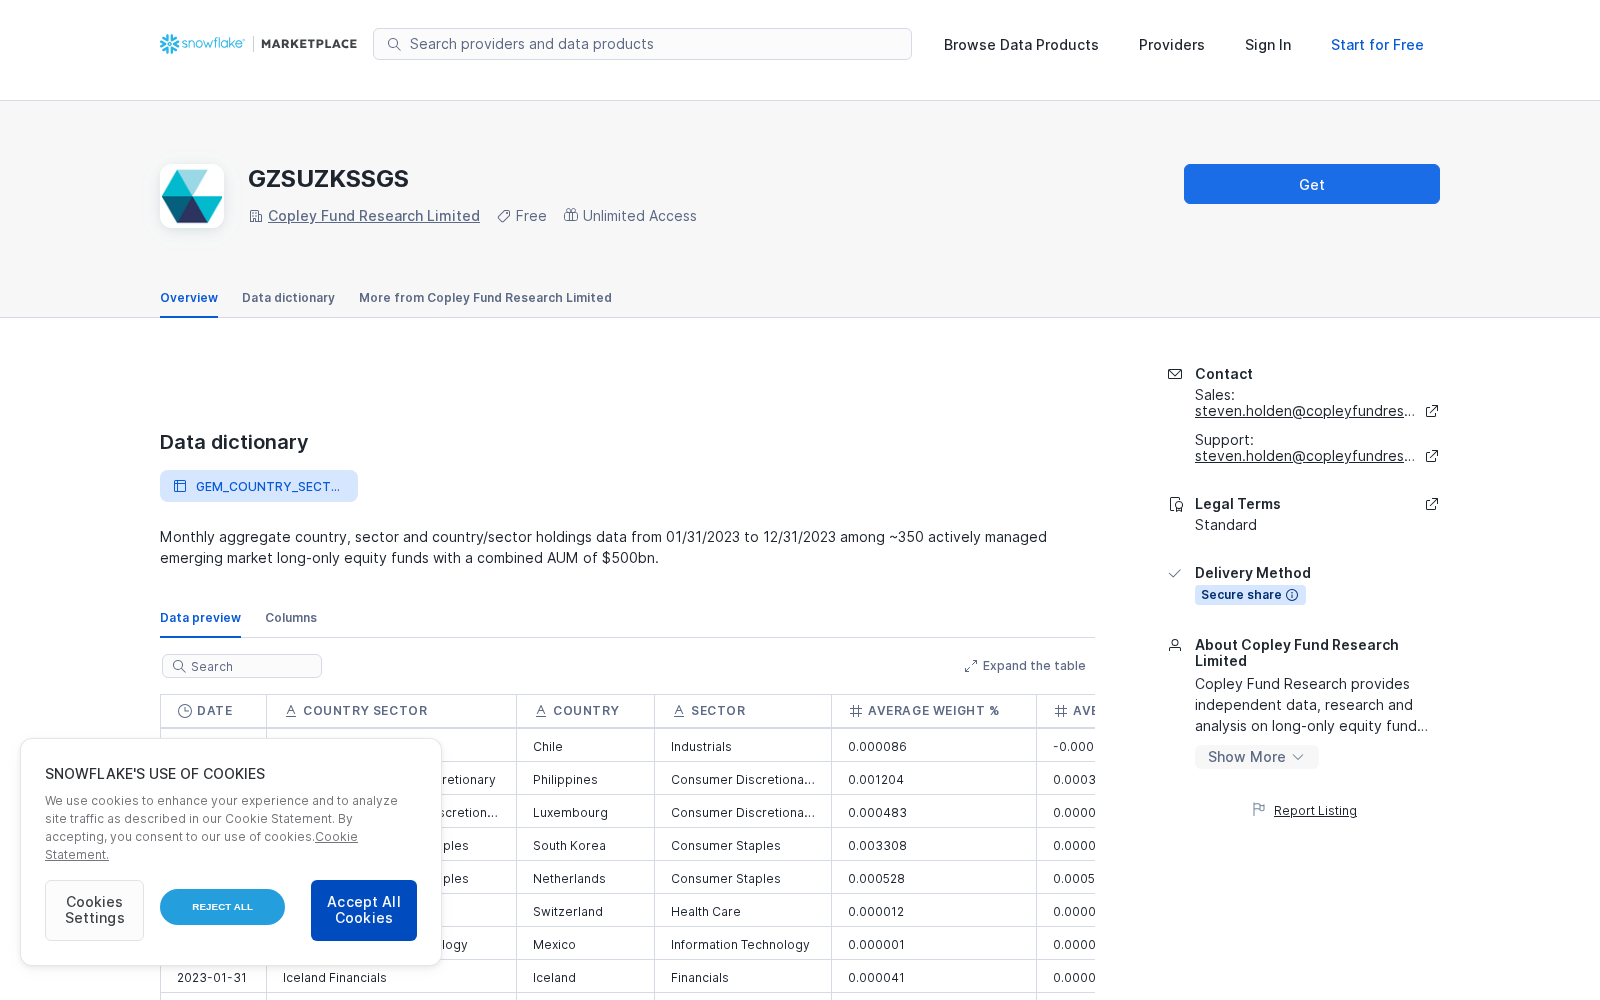
Task: Click the GZSUZKSSGS listing logo thumbnail
Action: tap(192, 196)
